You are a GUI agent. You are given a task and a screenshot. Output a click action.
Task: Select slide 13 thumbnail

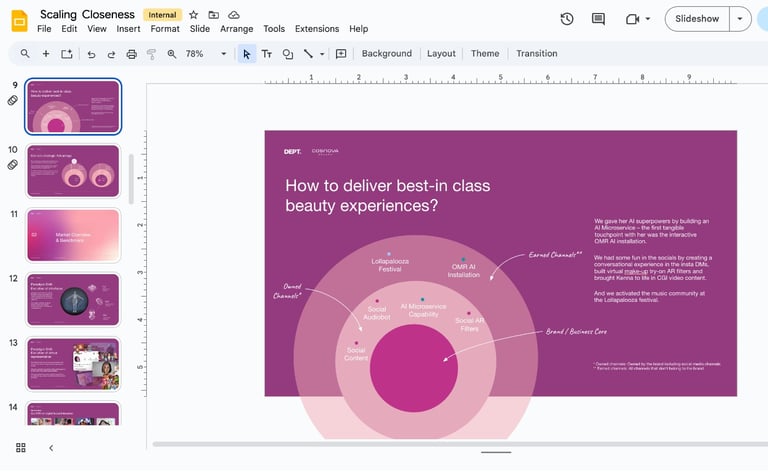pyautogui.click(x=73, y=364)
